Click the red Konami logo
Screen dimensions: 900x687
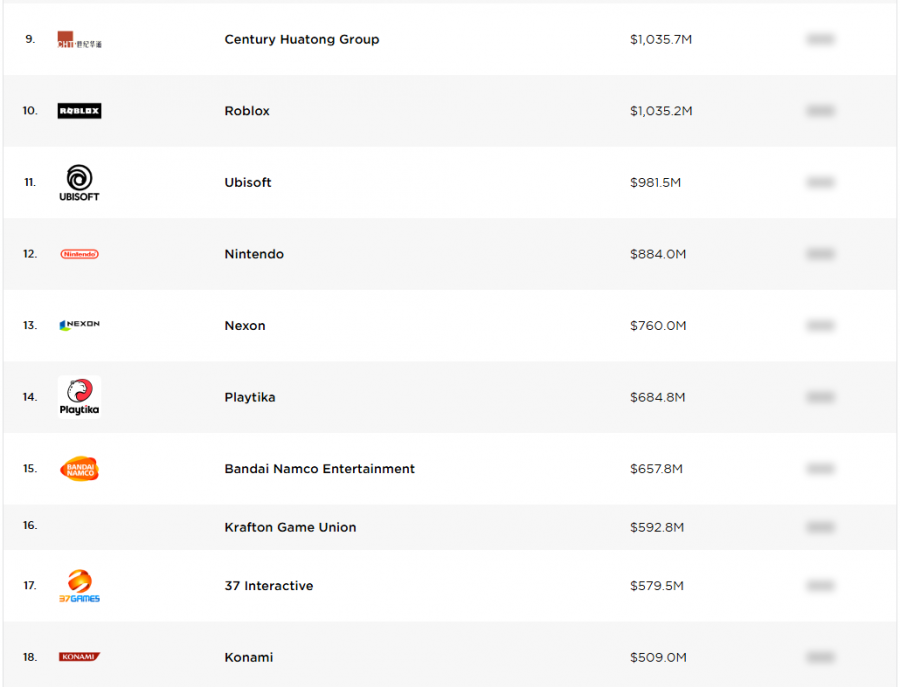click(79, 657)
